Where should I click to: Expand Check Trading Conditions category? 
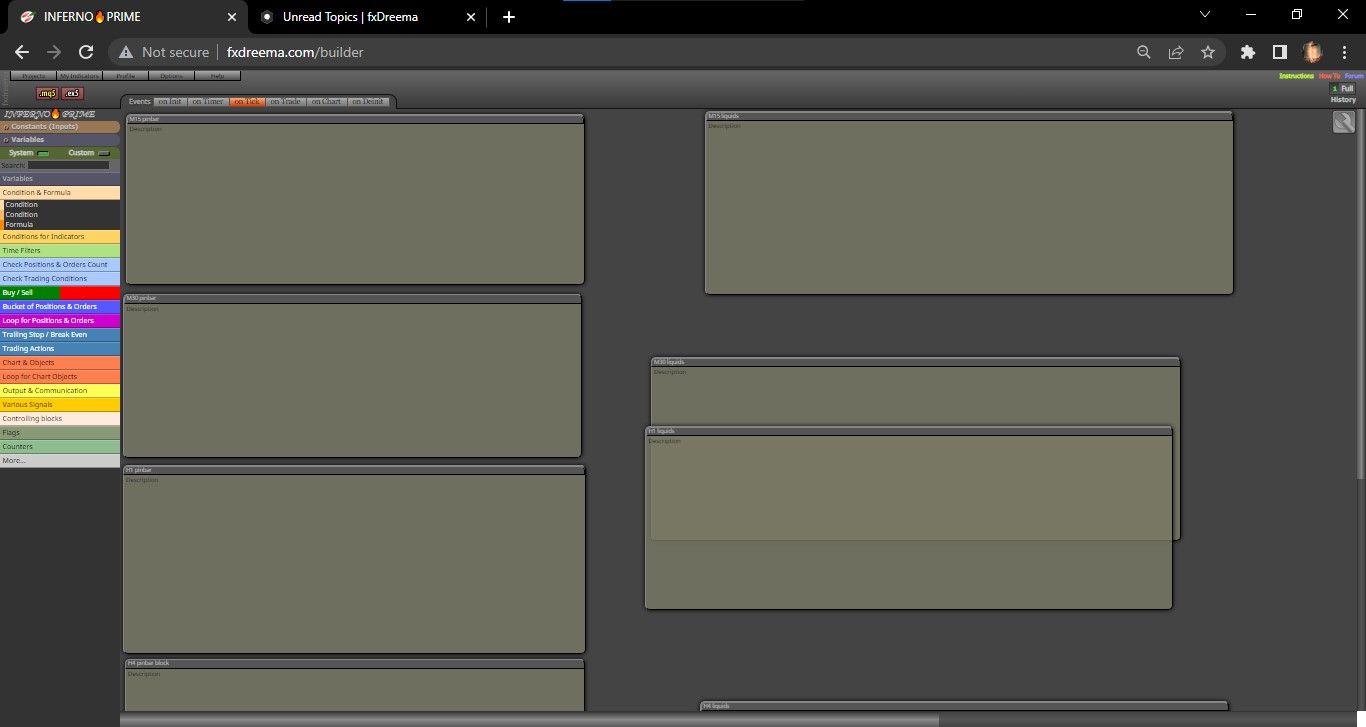pos(60,279)
